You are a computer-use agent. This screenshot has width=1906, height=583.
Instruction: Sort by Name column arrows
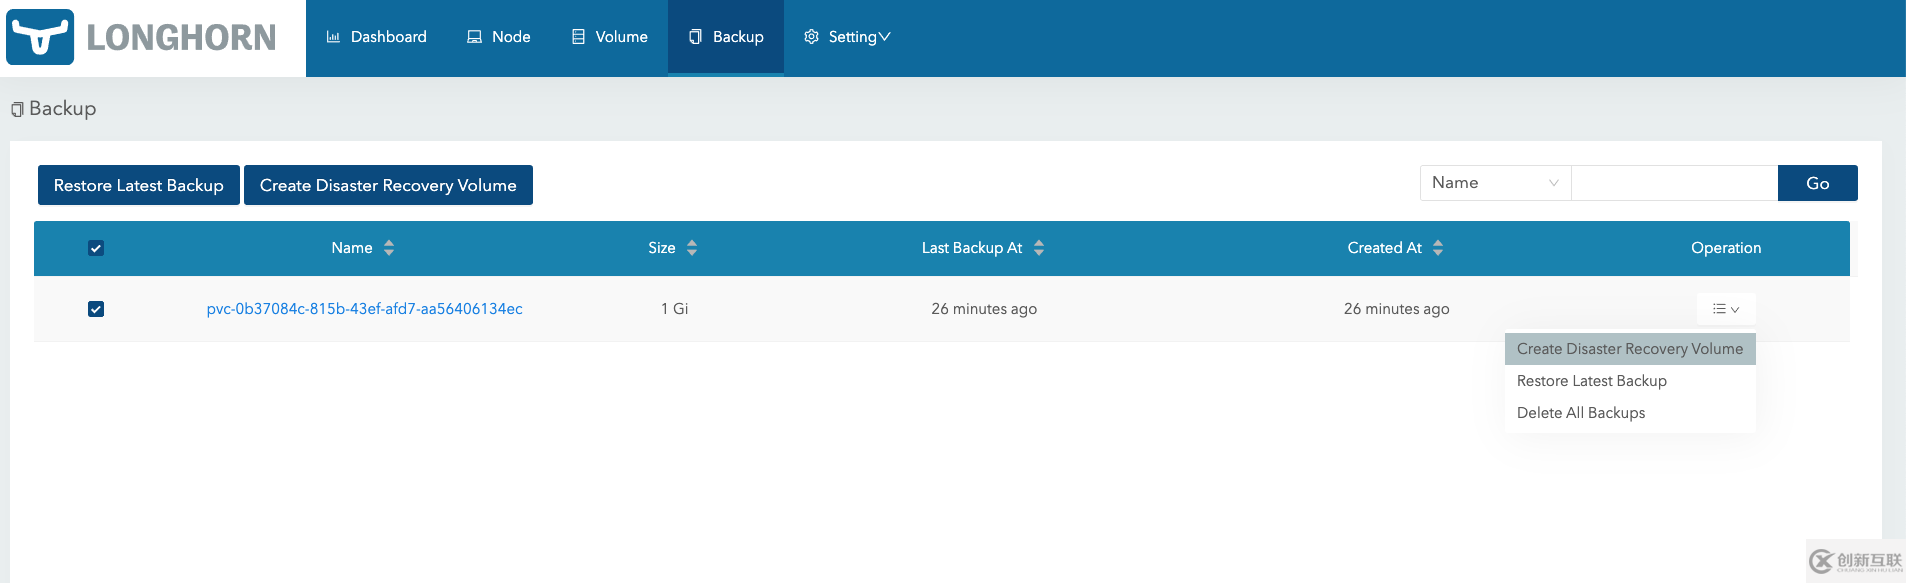click(389, 248)
